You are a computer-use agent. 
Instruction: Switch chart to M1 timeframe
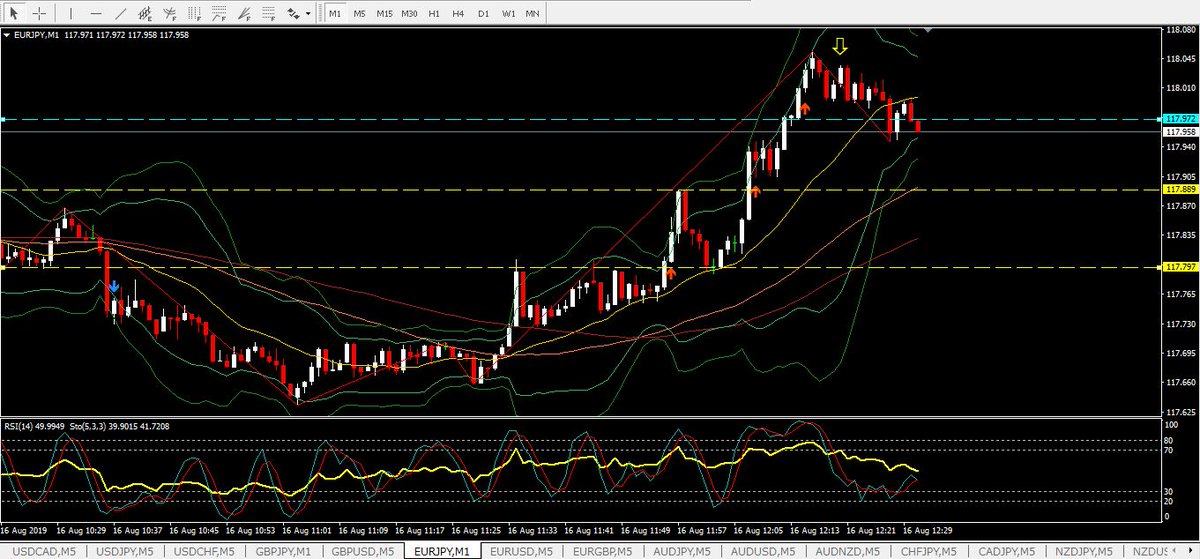point(335,13)
